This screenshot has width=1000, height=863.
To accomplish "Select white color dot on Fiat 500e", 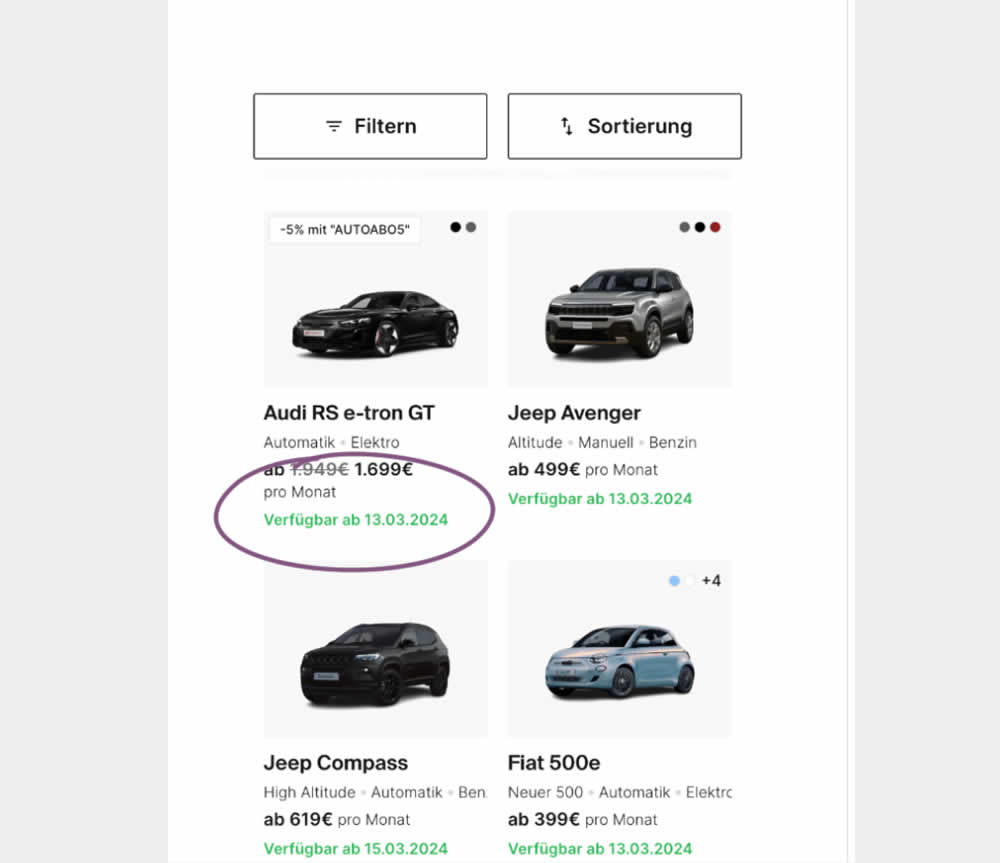I will tap(689, 580).
